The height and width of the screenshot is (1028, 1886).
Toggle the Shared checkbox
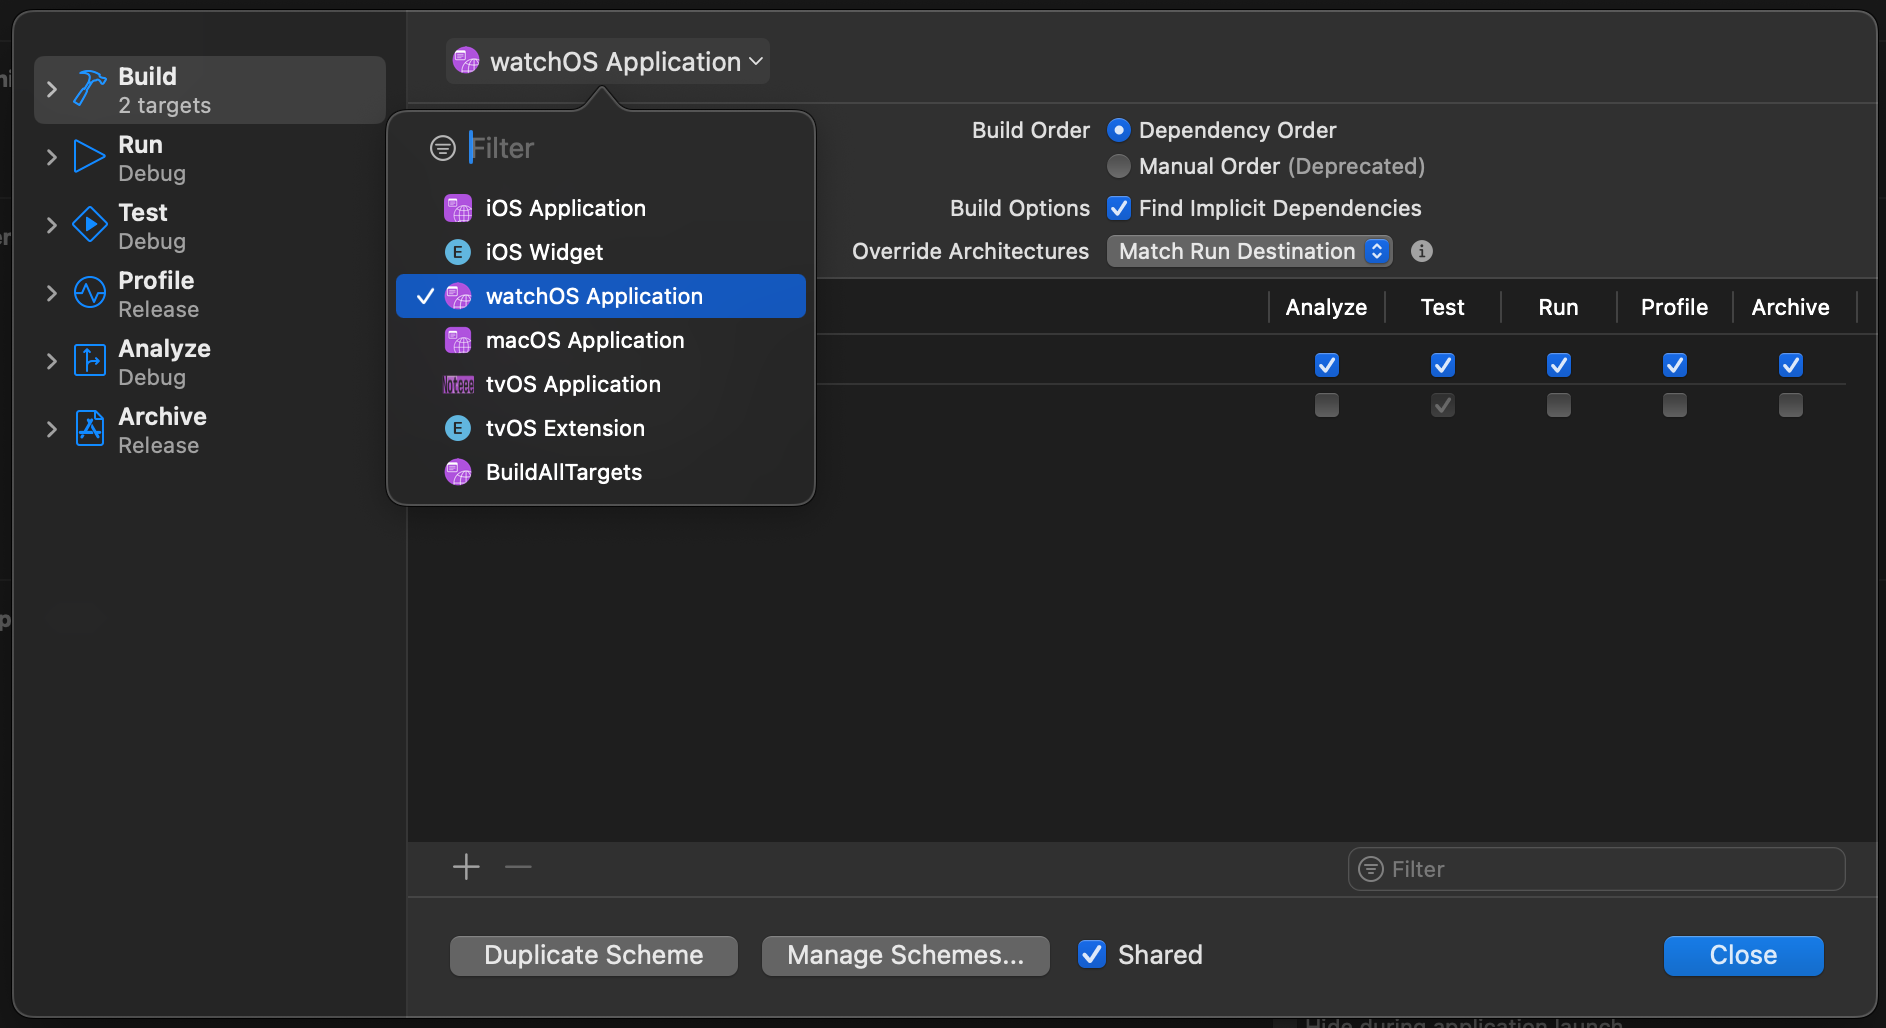click(1092, 954)
